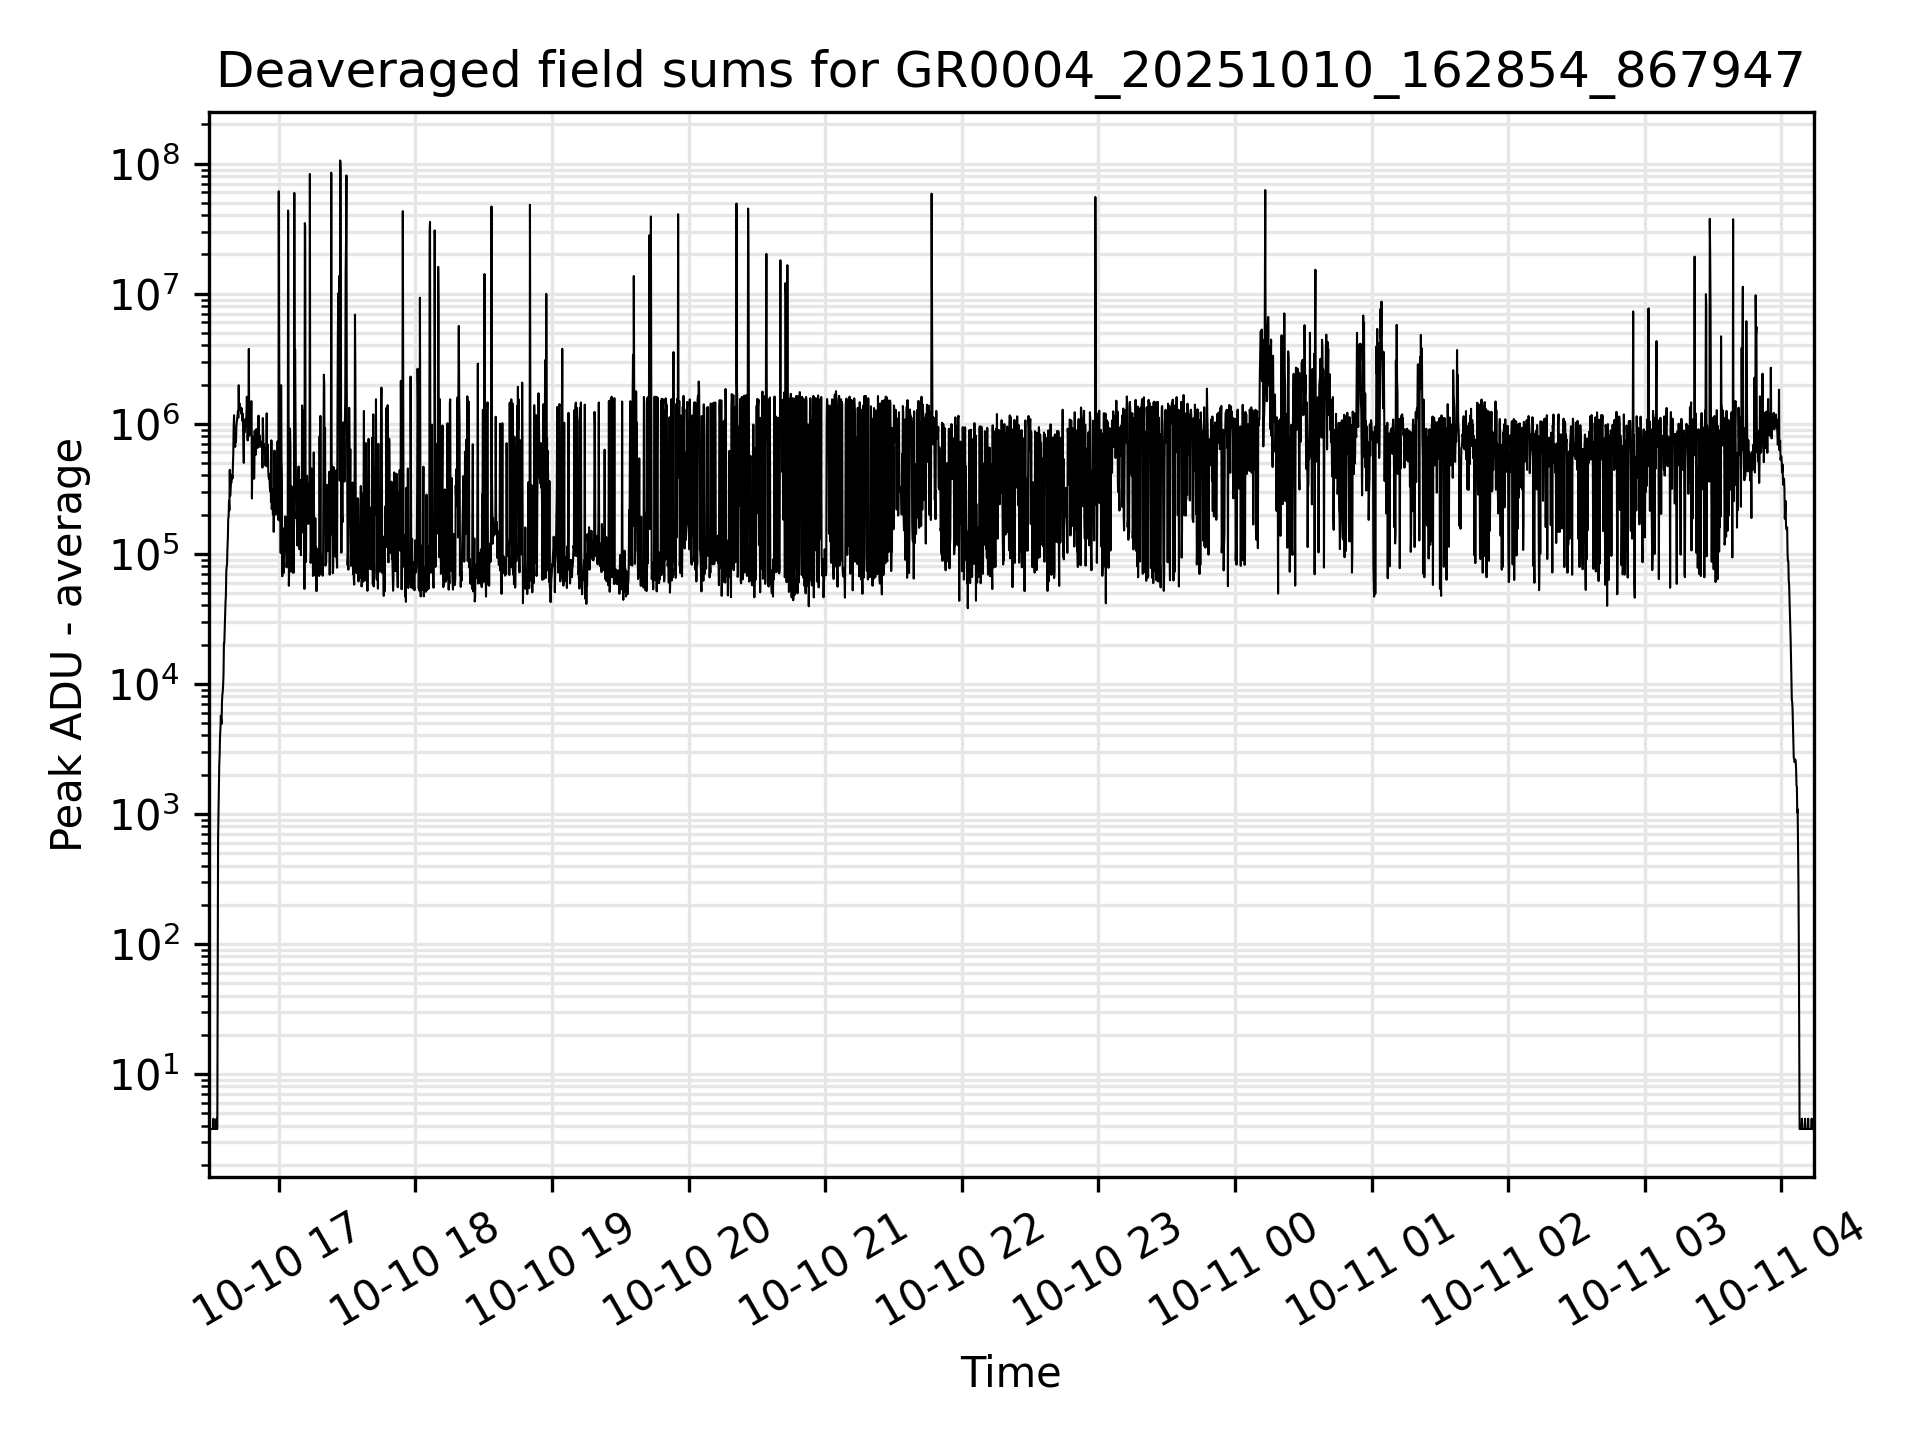
Task: Click the 10-11 01 x-axis tick label
Action: tap(1372, 1268)
